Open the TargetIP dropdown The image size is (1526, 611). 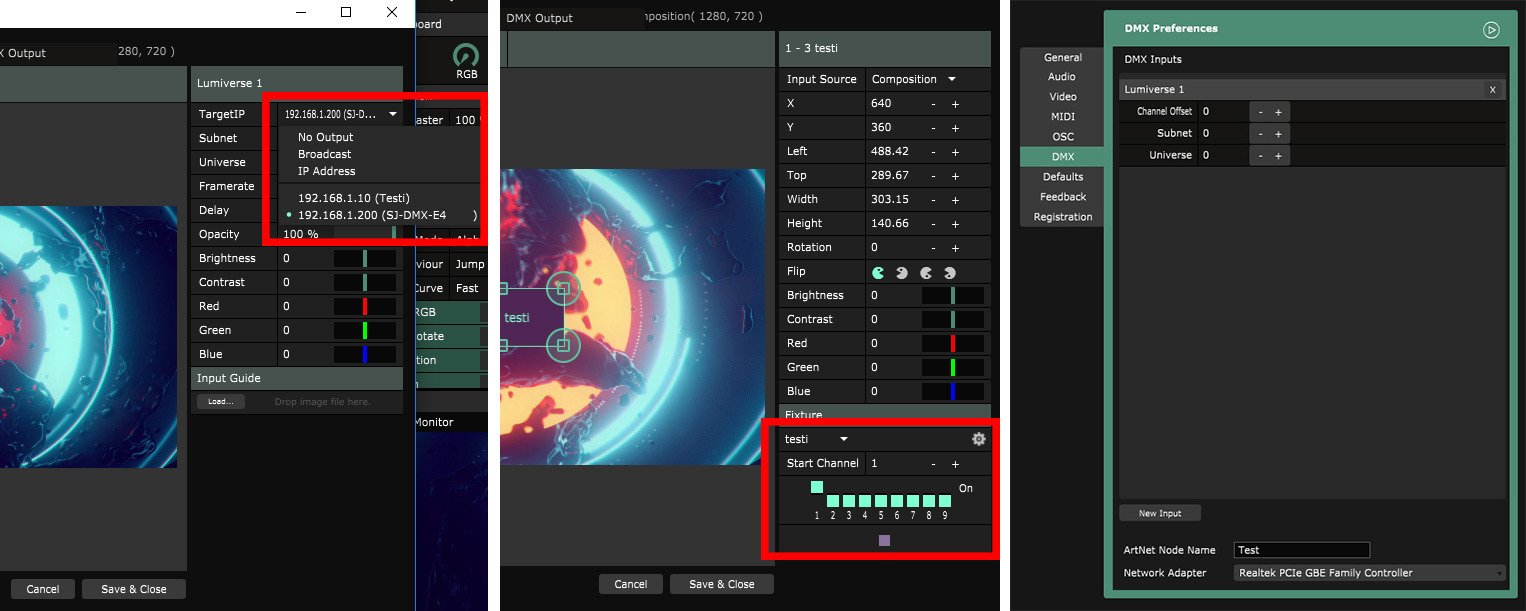coord(340,115)
